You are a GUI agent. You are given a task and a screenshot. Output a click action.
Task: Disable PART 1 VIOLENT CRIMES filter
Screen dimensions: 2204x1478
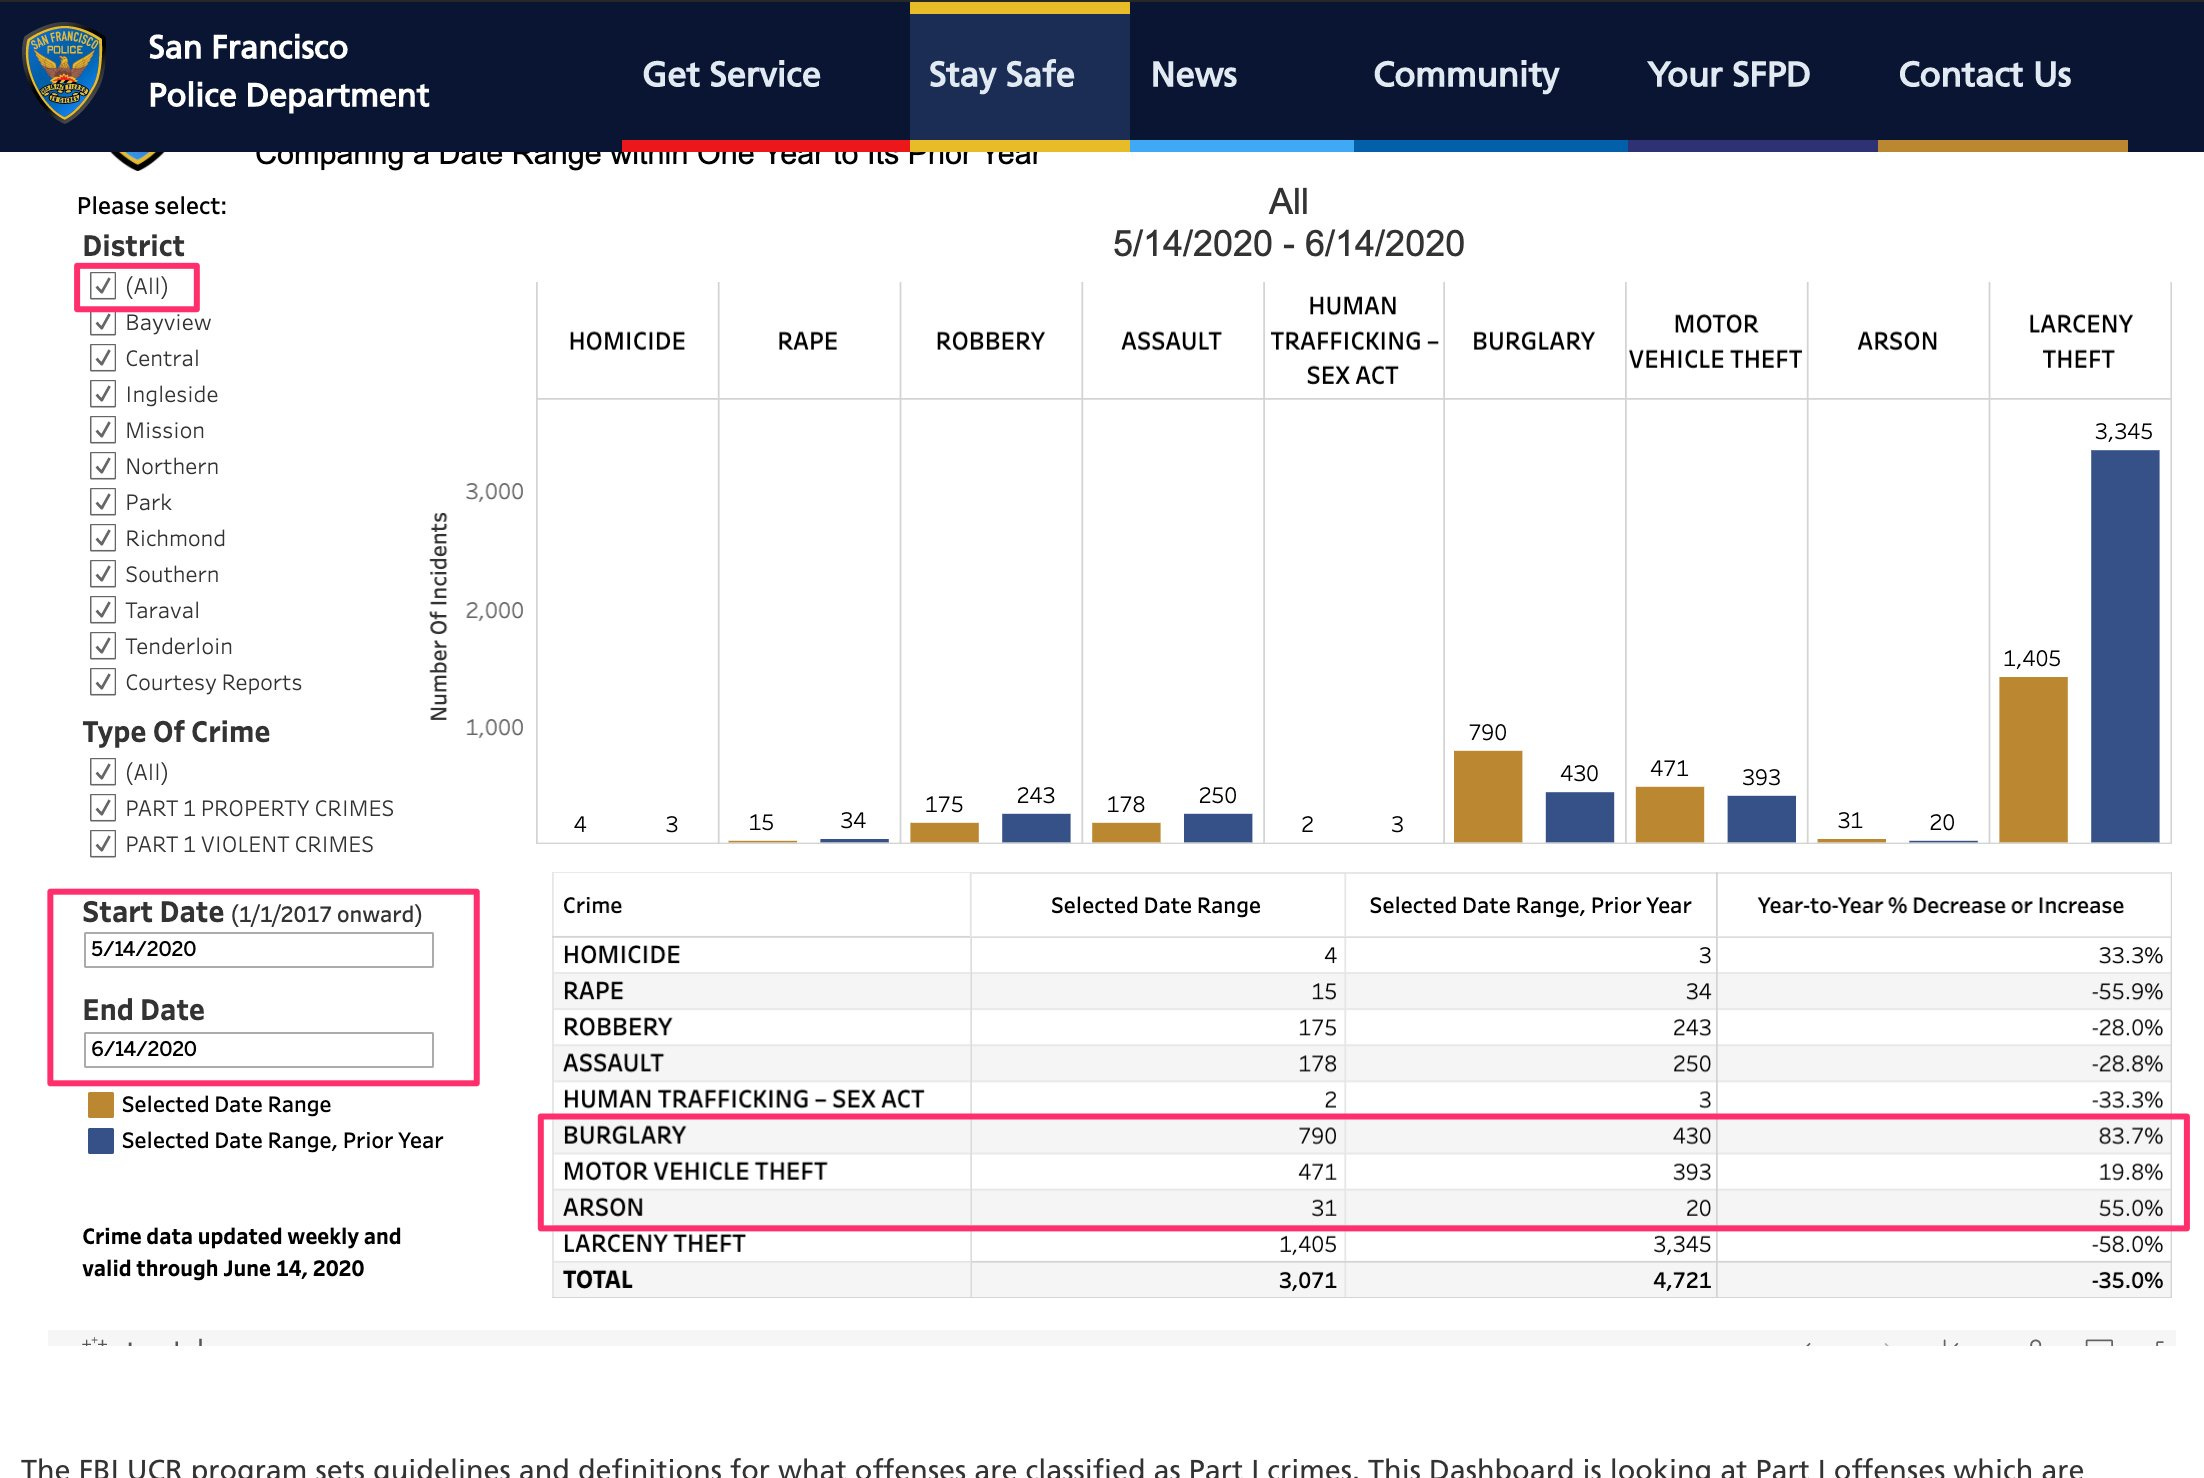(x=102, y=844)
